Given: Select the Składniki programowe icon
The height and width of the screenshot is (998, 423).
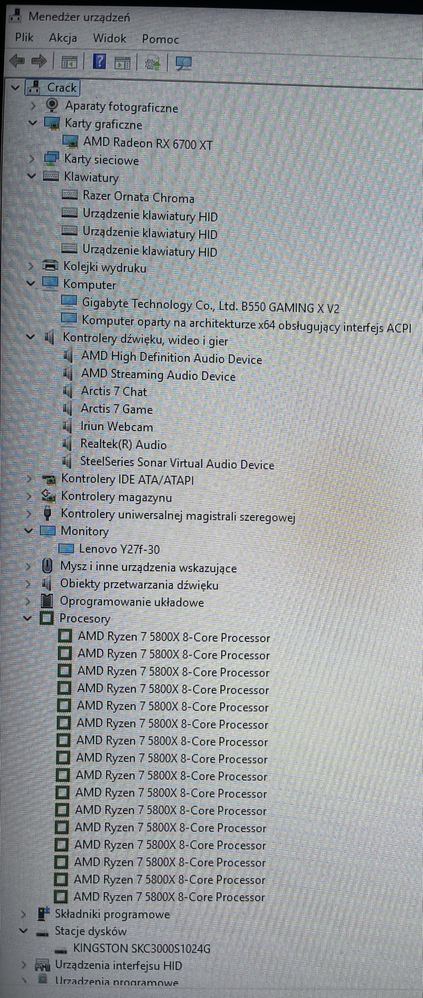Looking at the screenshot, I should [x=43, y=914].
